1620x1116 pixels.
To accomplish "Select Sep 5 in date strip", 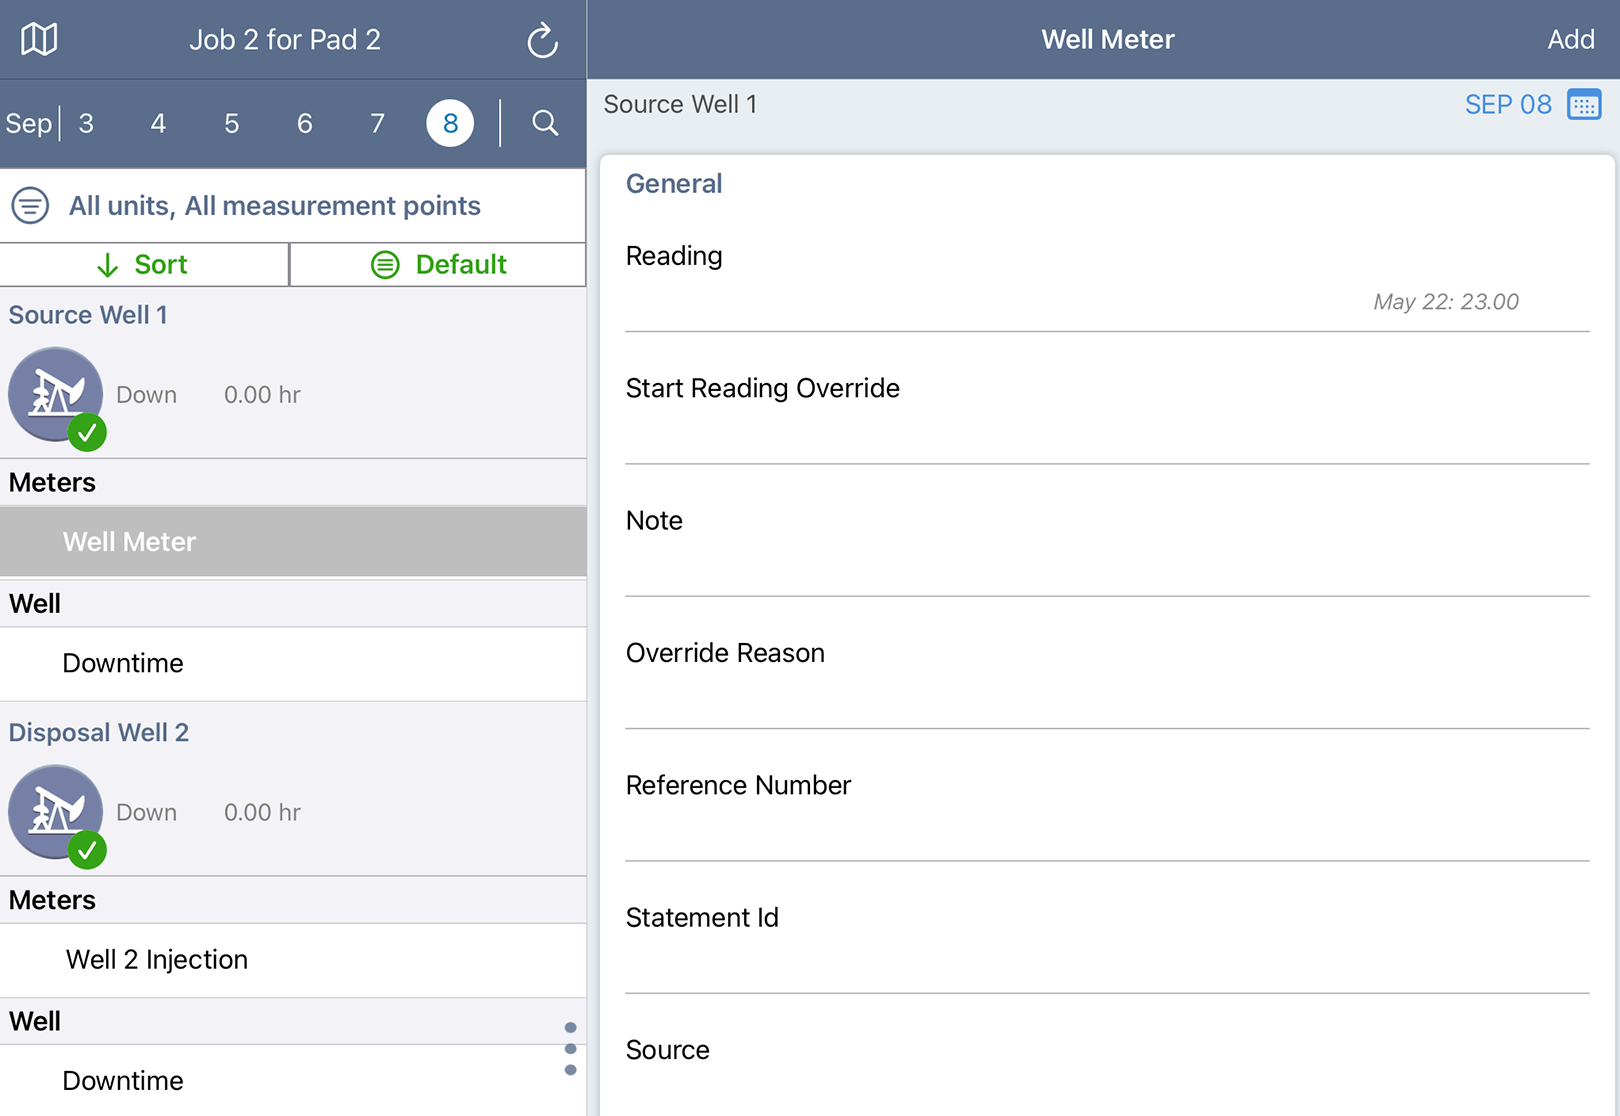I will (x=231, y=124).
